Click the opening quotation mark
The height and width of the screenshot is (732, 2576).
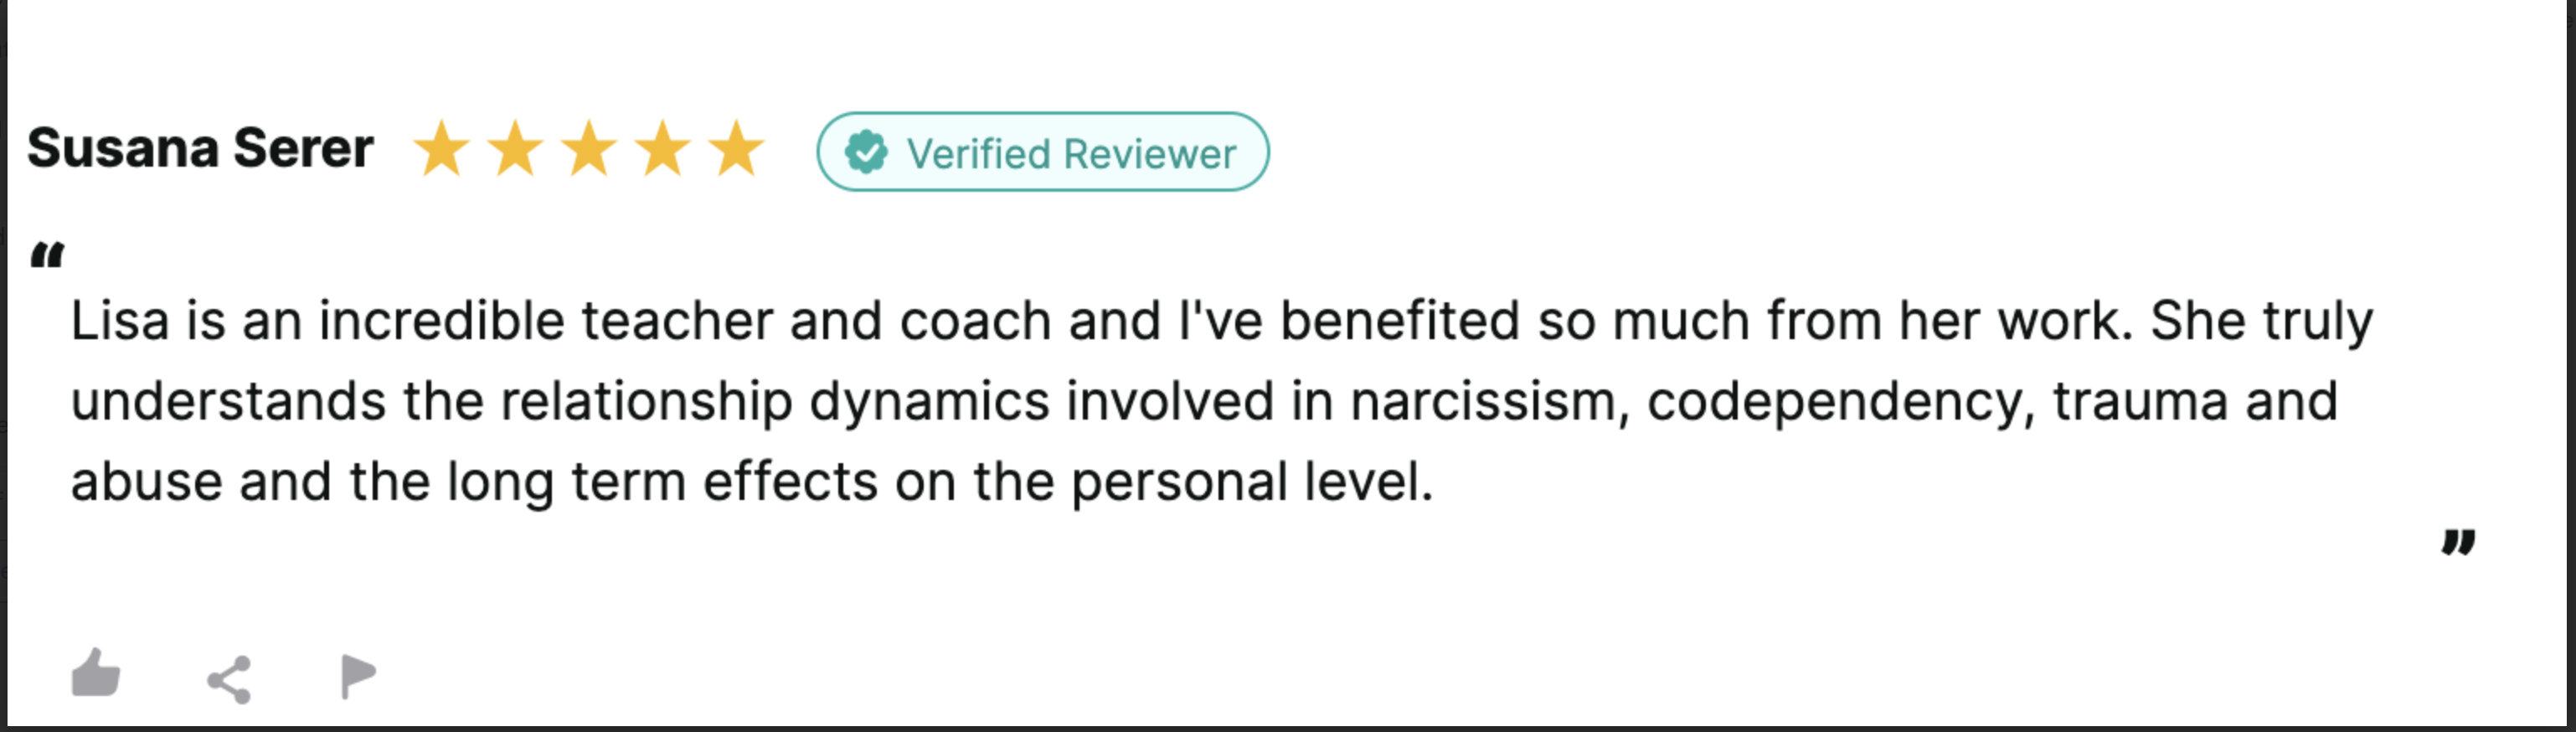(x=47, y=256)
